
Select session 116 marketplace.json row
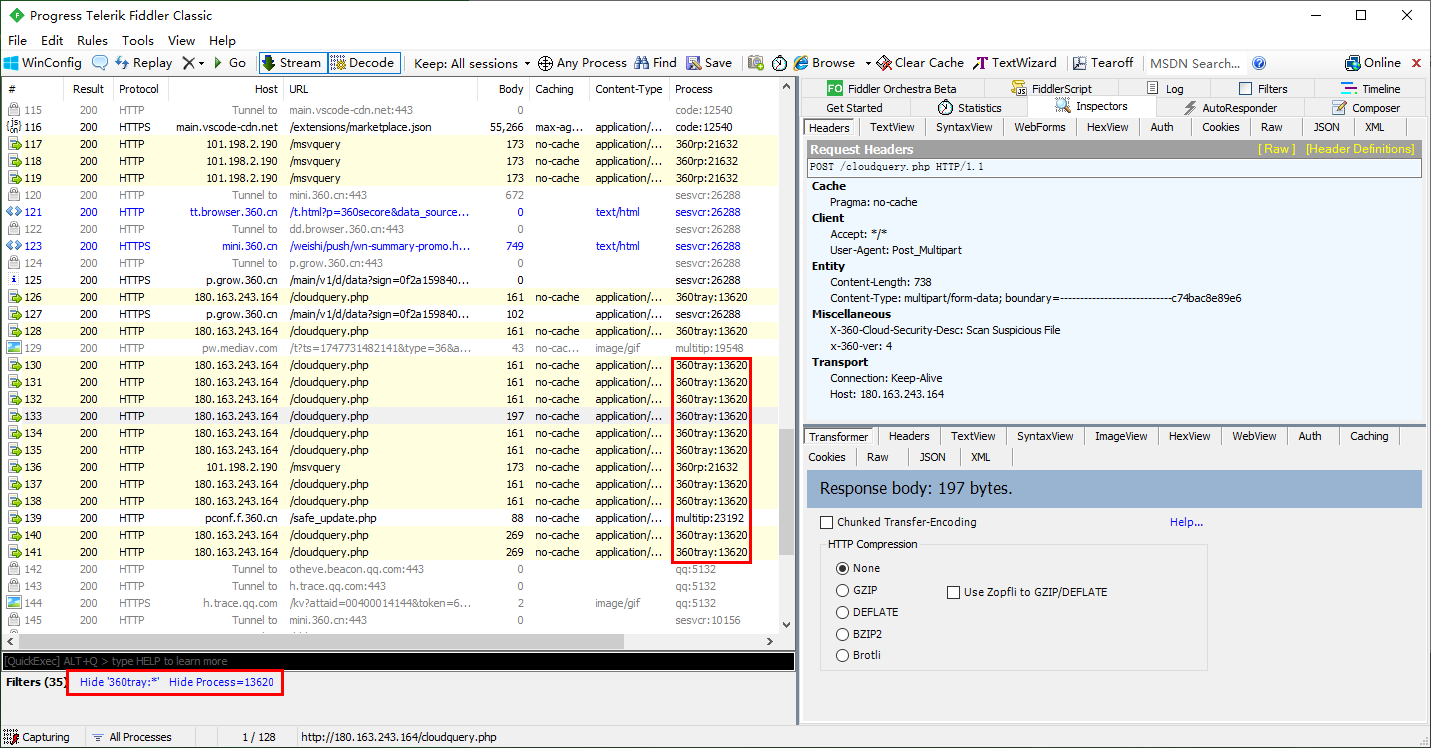pyautogui.click(x=389, y=127)
